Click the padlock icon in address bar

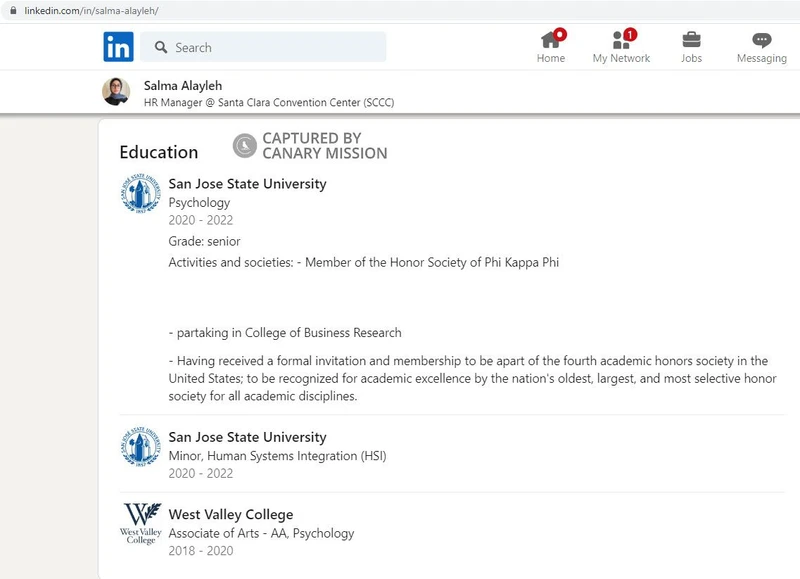tap(13, 10)
